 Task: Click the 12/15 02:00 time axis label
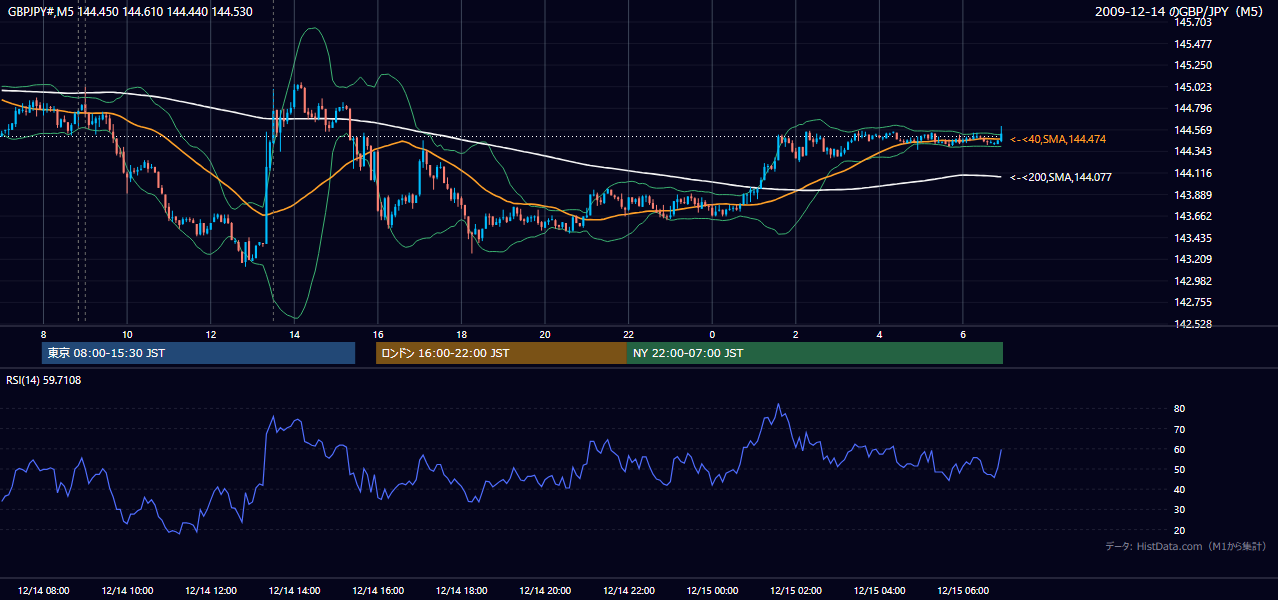pyautogui.click(x=796, y=590)
